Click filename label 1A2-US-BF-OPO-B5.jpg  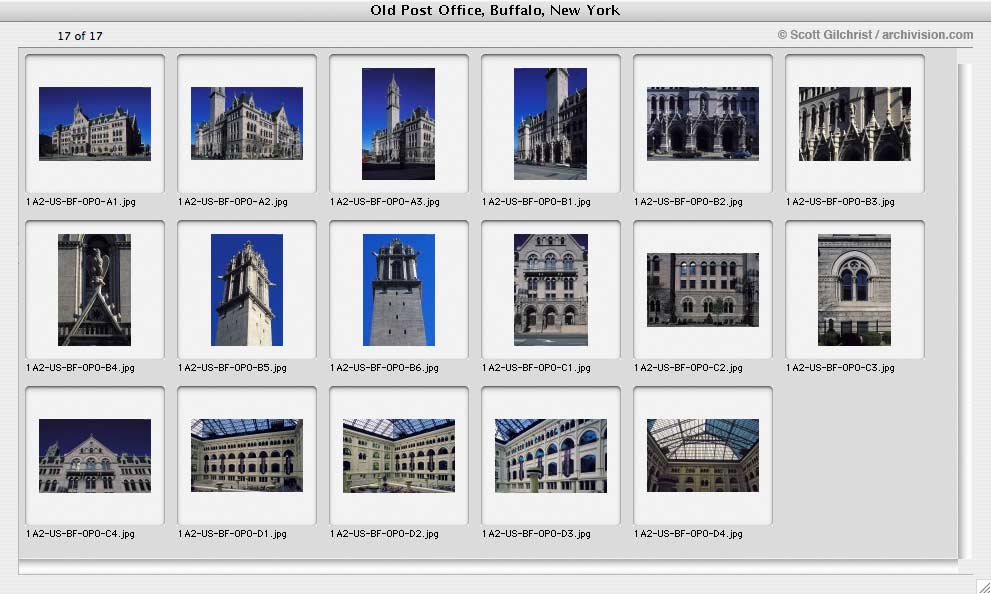click(233, 368)
